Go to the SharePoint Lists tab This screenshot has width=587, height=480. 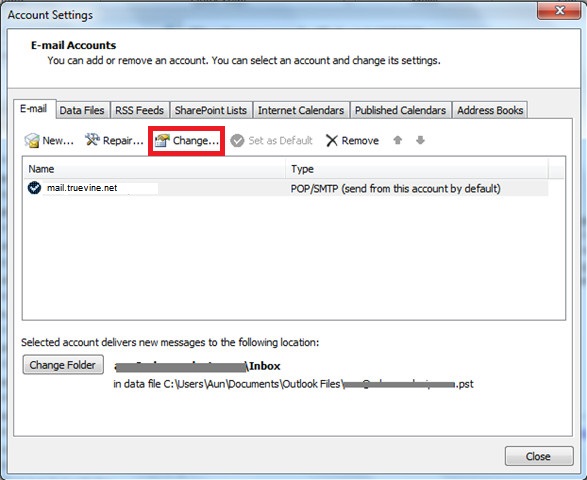[x=211, y=110]
